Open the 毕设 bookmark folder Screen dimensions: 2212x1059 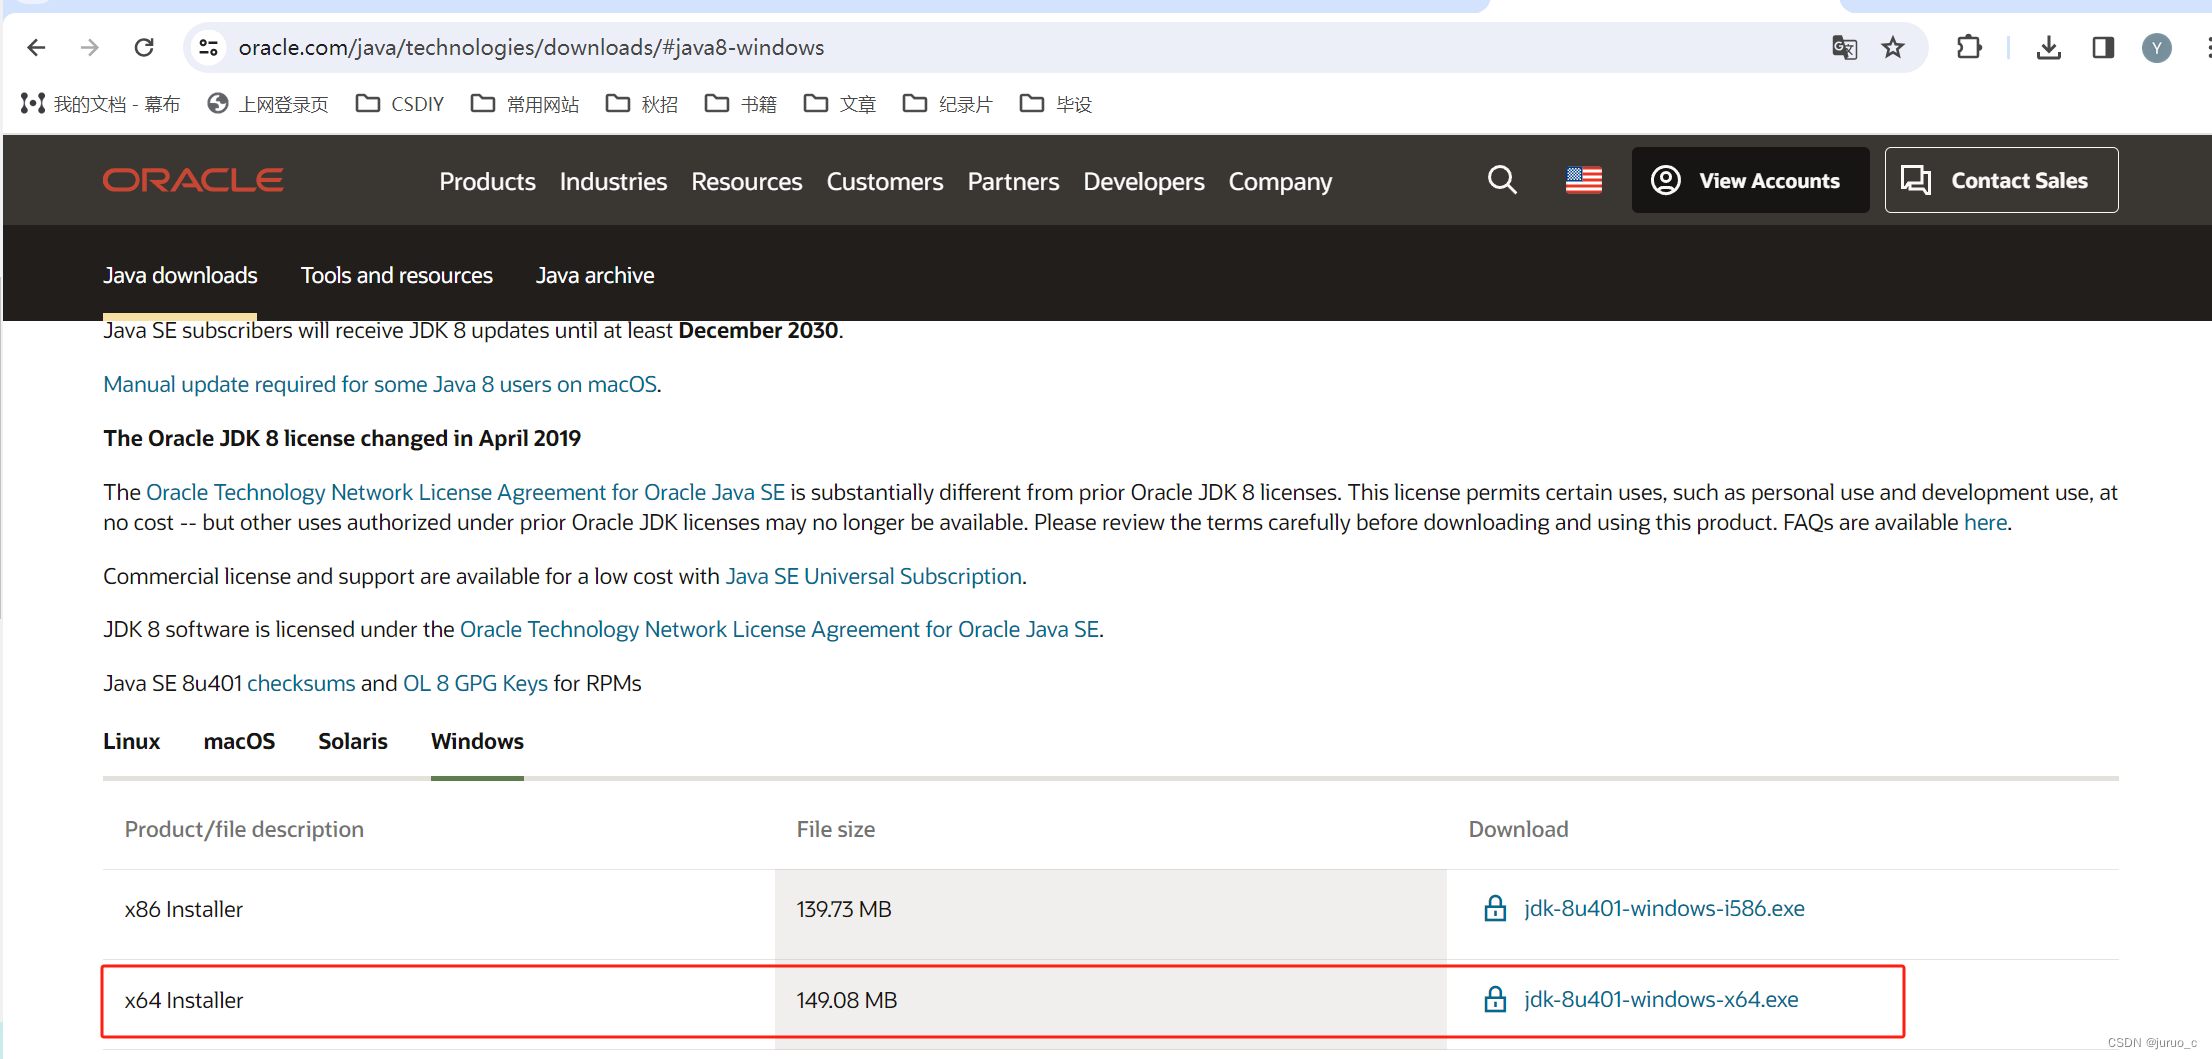(x=1056, y=104)
